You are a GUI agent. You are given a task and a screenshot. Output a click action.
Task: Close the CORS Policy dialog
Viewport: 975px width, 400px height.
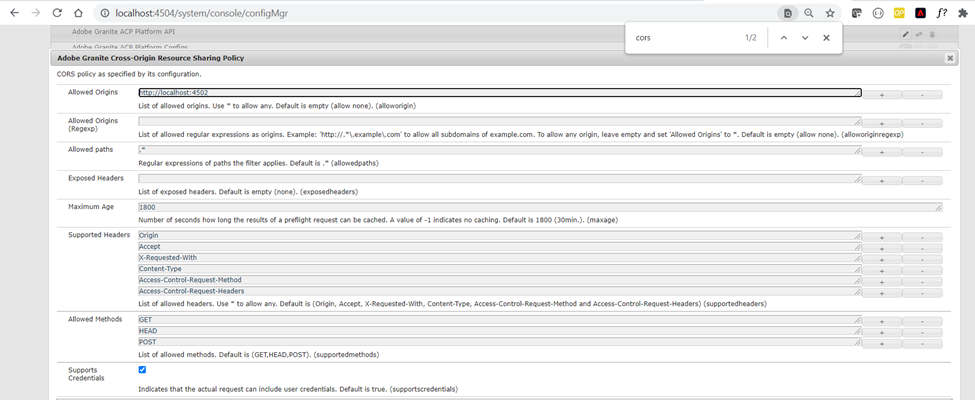950,58
